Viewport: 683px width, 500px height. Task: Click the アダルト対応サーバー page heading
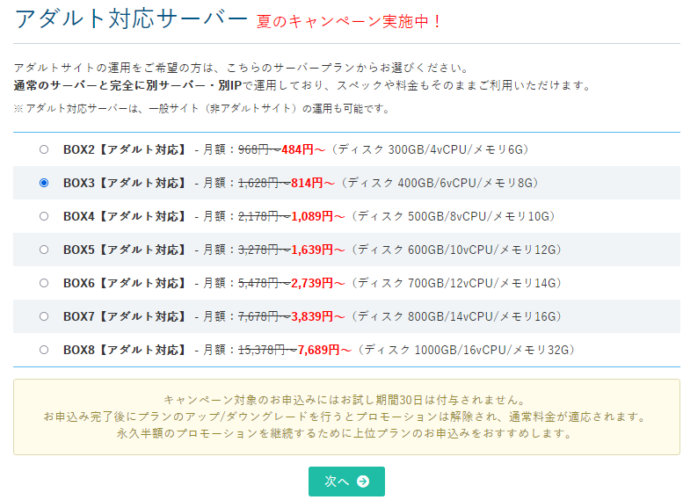(131, 19)
